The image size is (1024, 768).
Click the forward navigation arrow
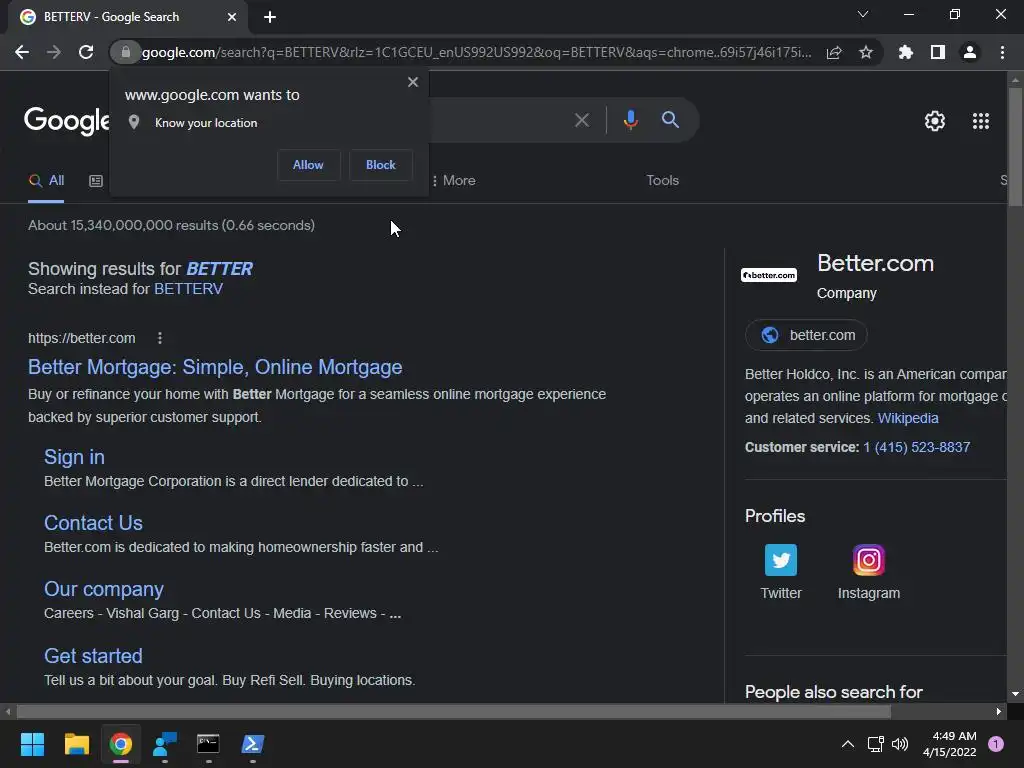pyautogui.click(x=54, y=52)
